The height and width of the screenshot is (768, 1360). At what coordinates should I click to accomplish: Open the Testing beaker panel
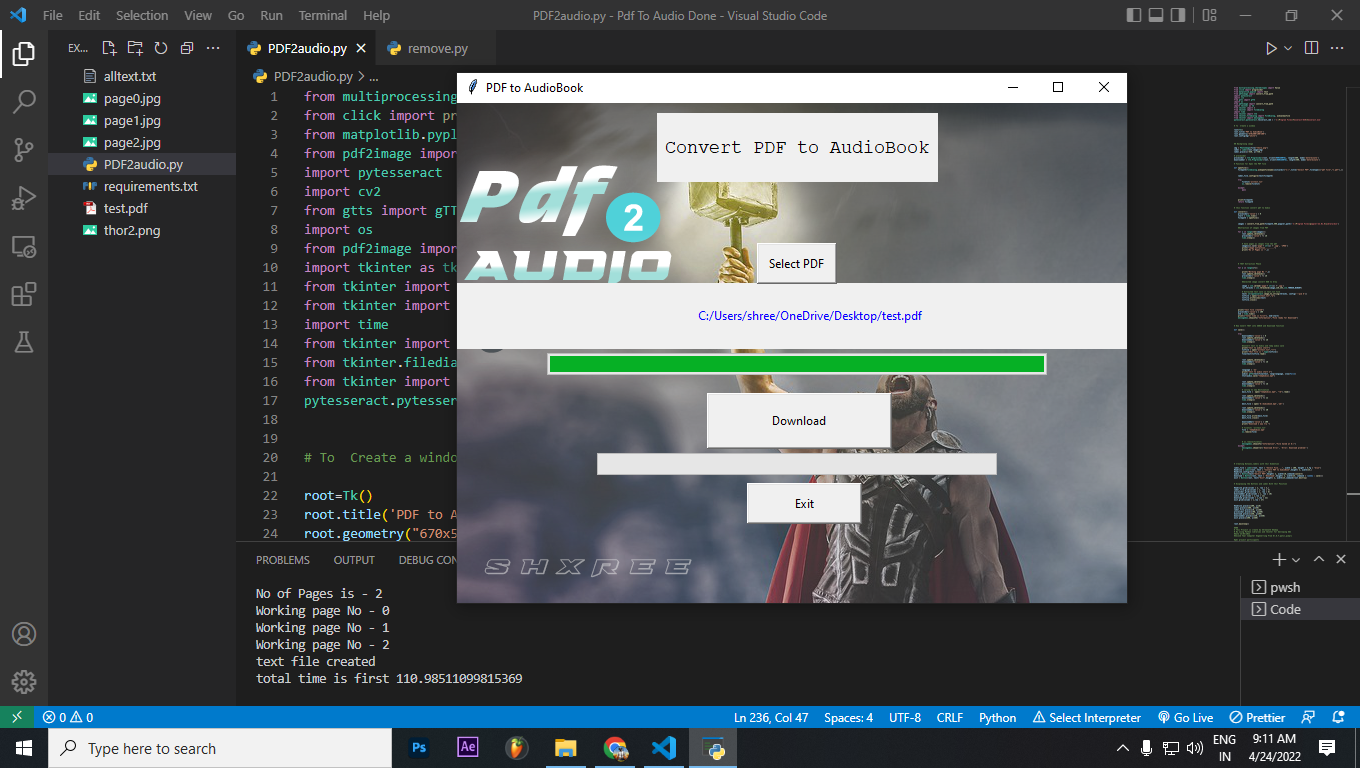point(24,342)
